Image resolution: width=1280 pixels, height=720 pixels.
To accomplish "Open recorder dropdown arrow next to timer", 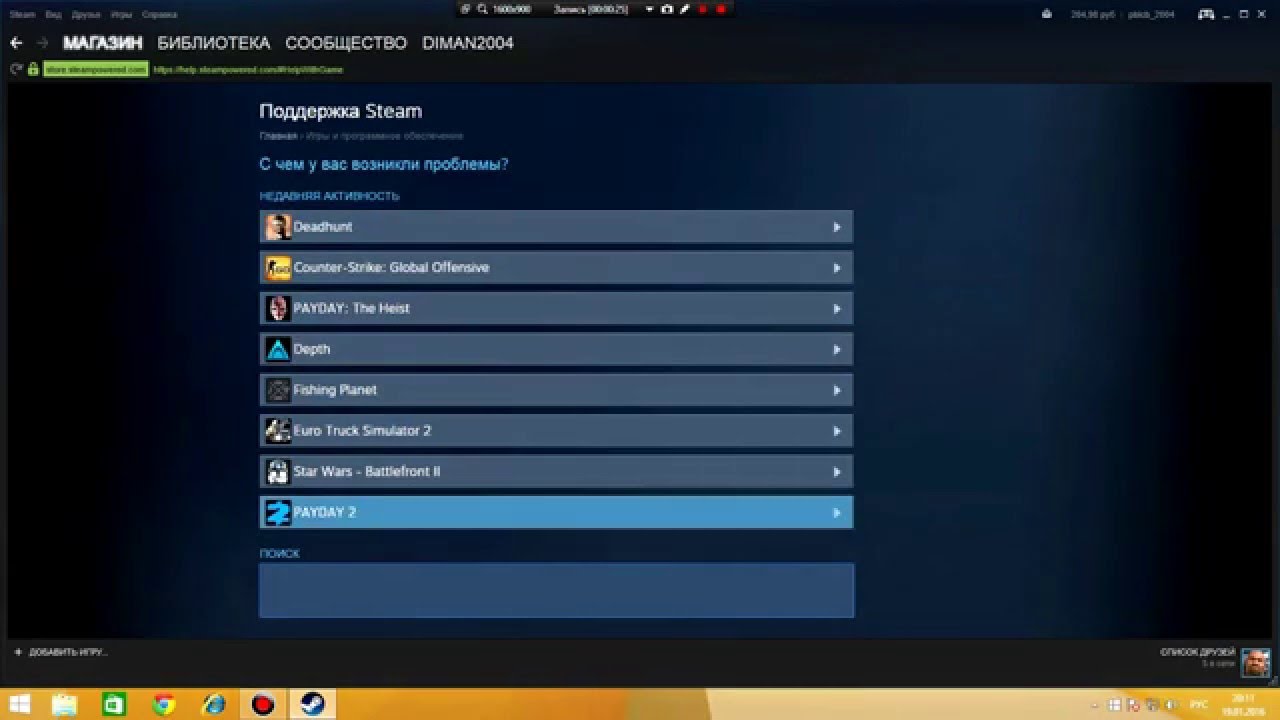I will pos(650,9).
